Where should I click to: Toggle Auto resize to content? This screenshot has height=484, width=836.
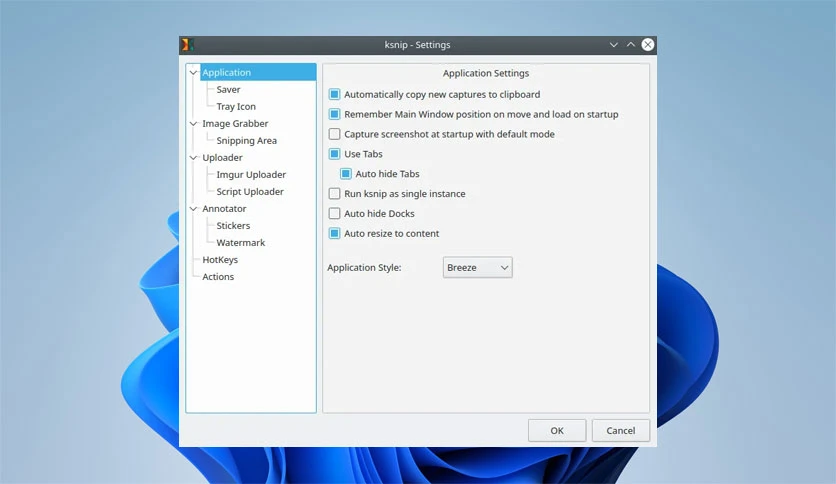334,233
